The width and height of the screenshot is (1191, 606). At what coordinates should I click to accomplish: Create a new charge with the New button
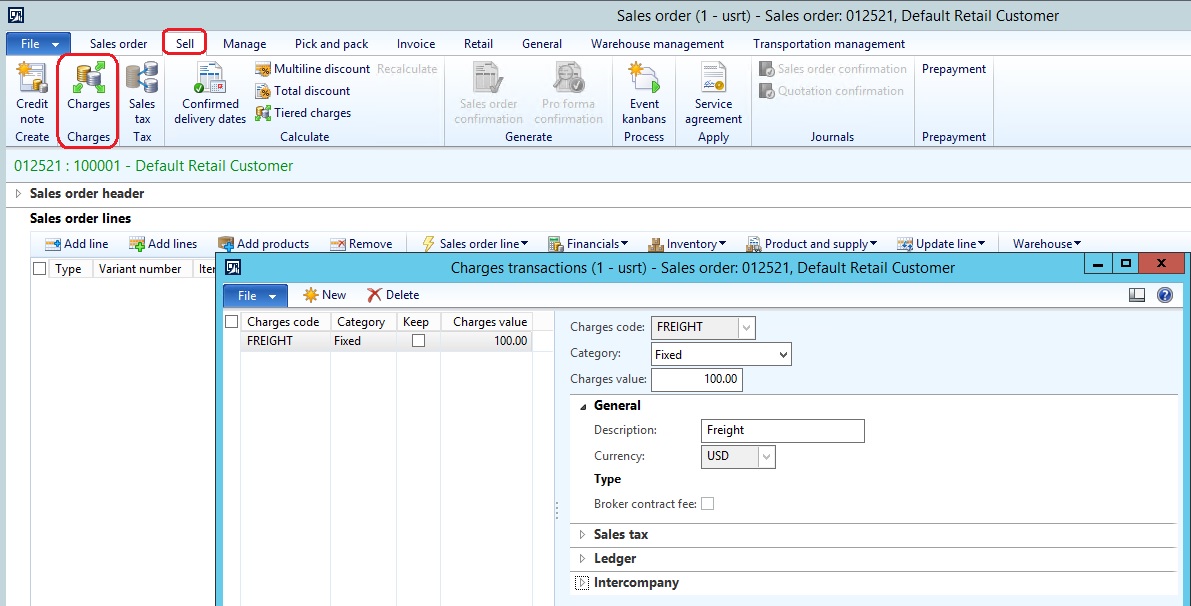click(x=324, y=295)
